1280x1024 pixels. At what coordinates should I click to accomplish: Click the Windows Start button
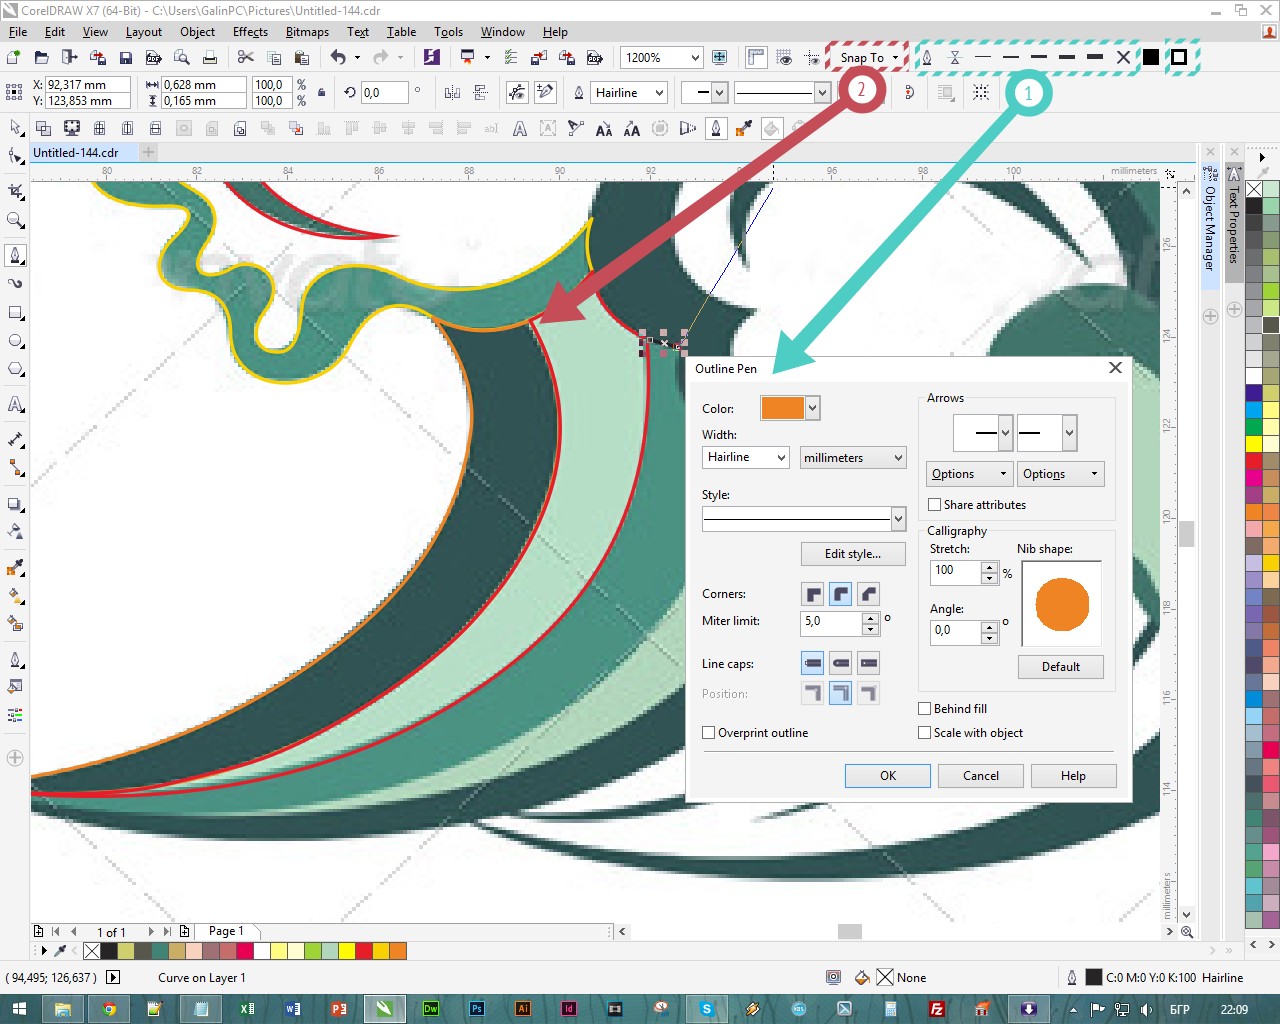18,1008
